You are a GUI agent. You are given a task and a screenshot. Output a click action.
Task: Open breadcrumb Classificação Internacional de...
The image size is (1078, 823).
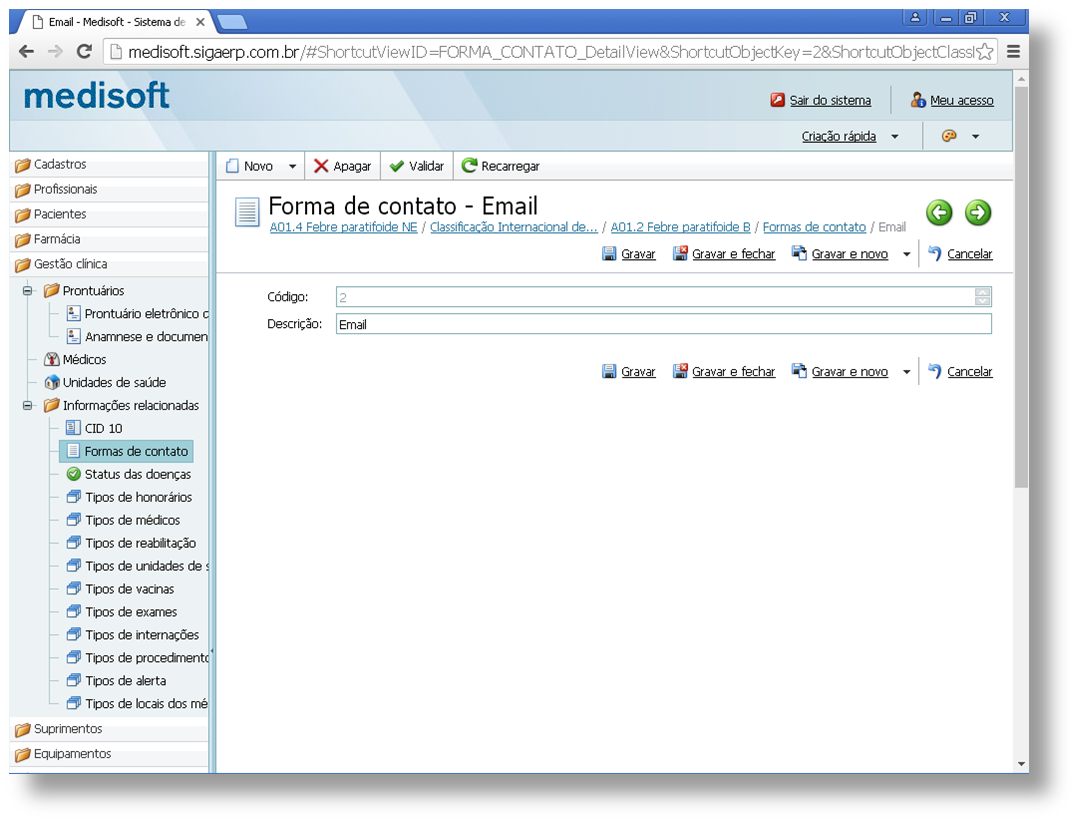click(x=514, y=227)
